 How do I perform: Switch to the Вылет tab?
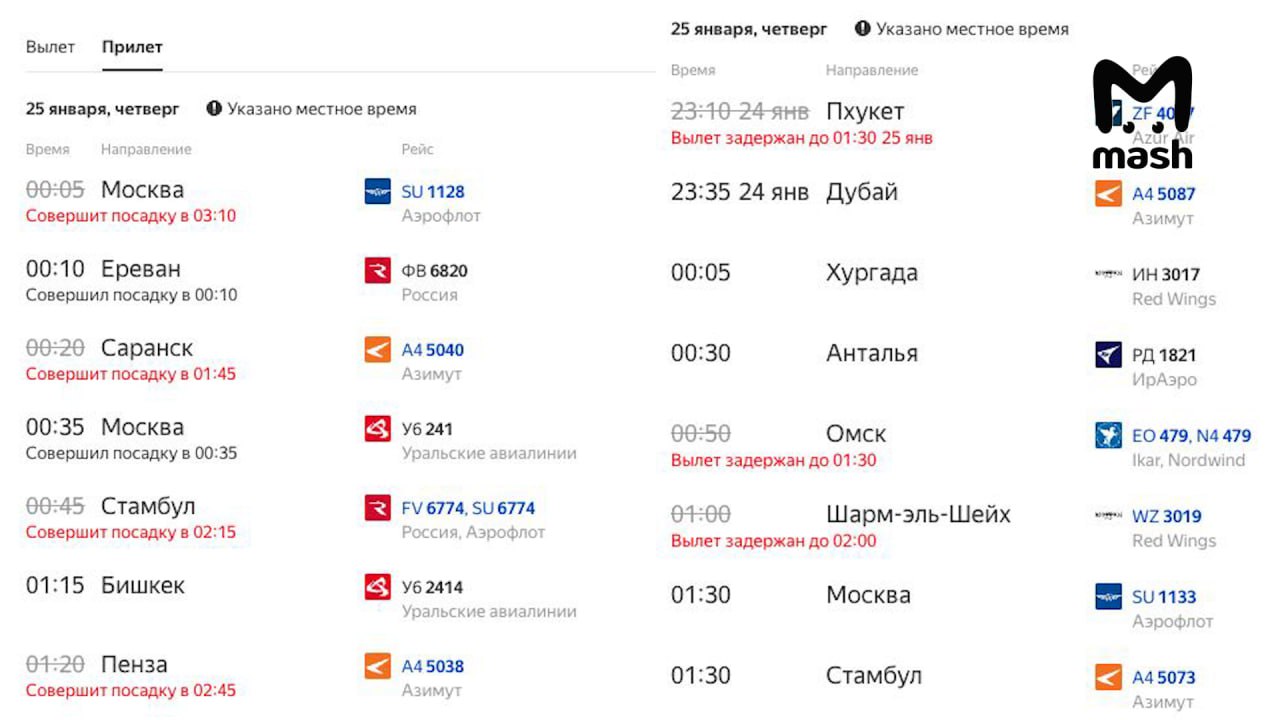click(50, 47)
